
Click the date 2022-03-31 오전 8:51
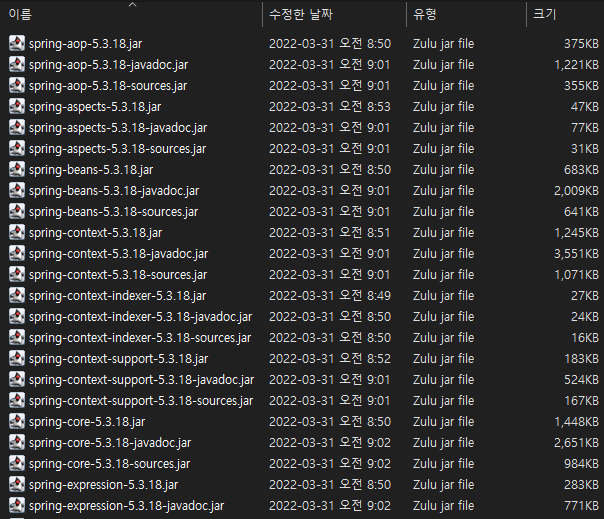[330, 232]
